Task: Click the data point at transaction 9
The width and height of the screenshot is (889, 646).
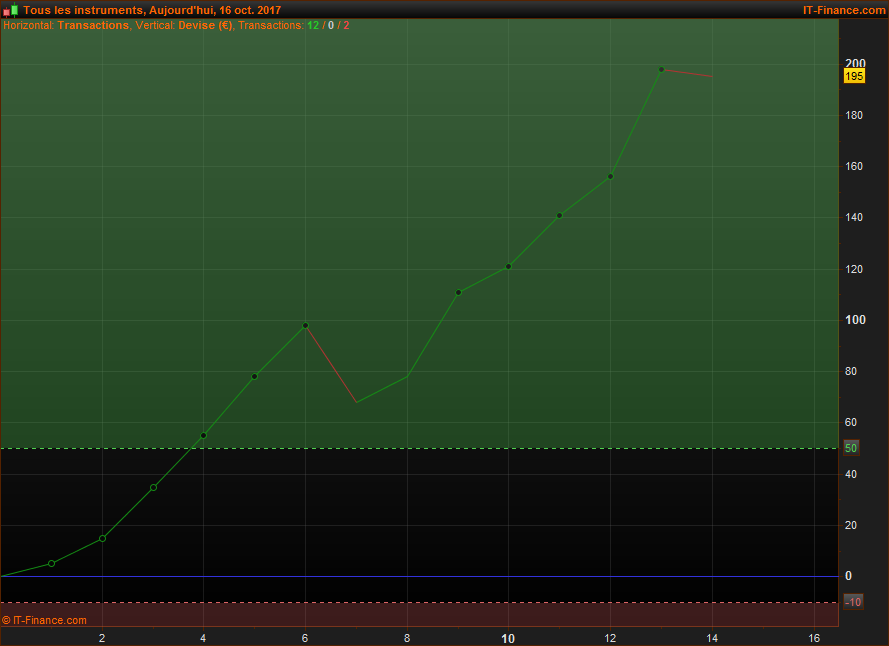Action: (458, 292)
